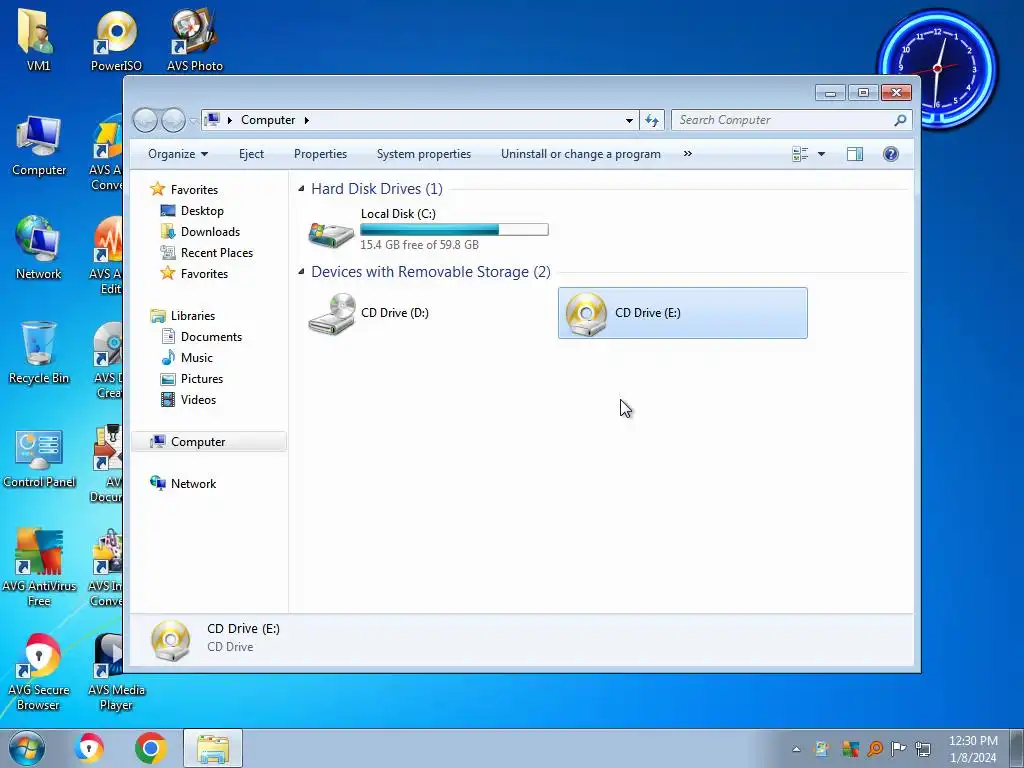Click the AVG AntiVirus Free desktop icon

pos(39,568)
